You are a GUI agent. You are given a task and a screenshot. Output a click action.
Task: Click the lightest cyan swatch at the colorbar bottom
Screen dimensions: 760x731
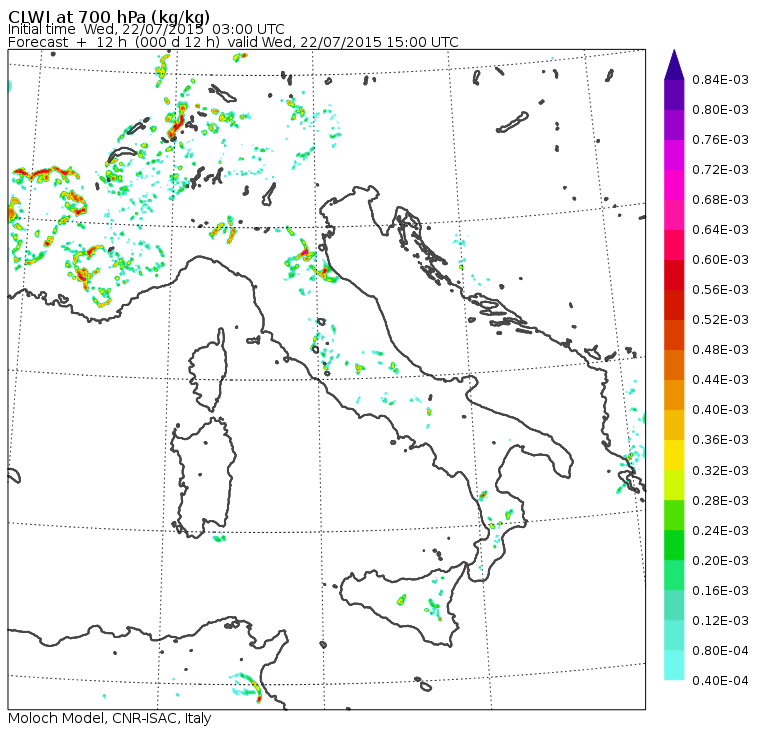tap(674, 665)
